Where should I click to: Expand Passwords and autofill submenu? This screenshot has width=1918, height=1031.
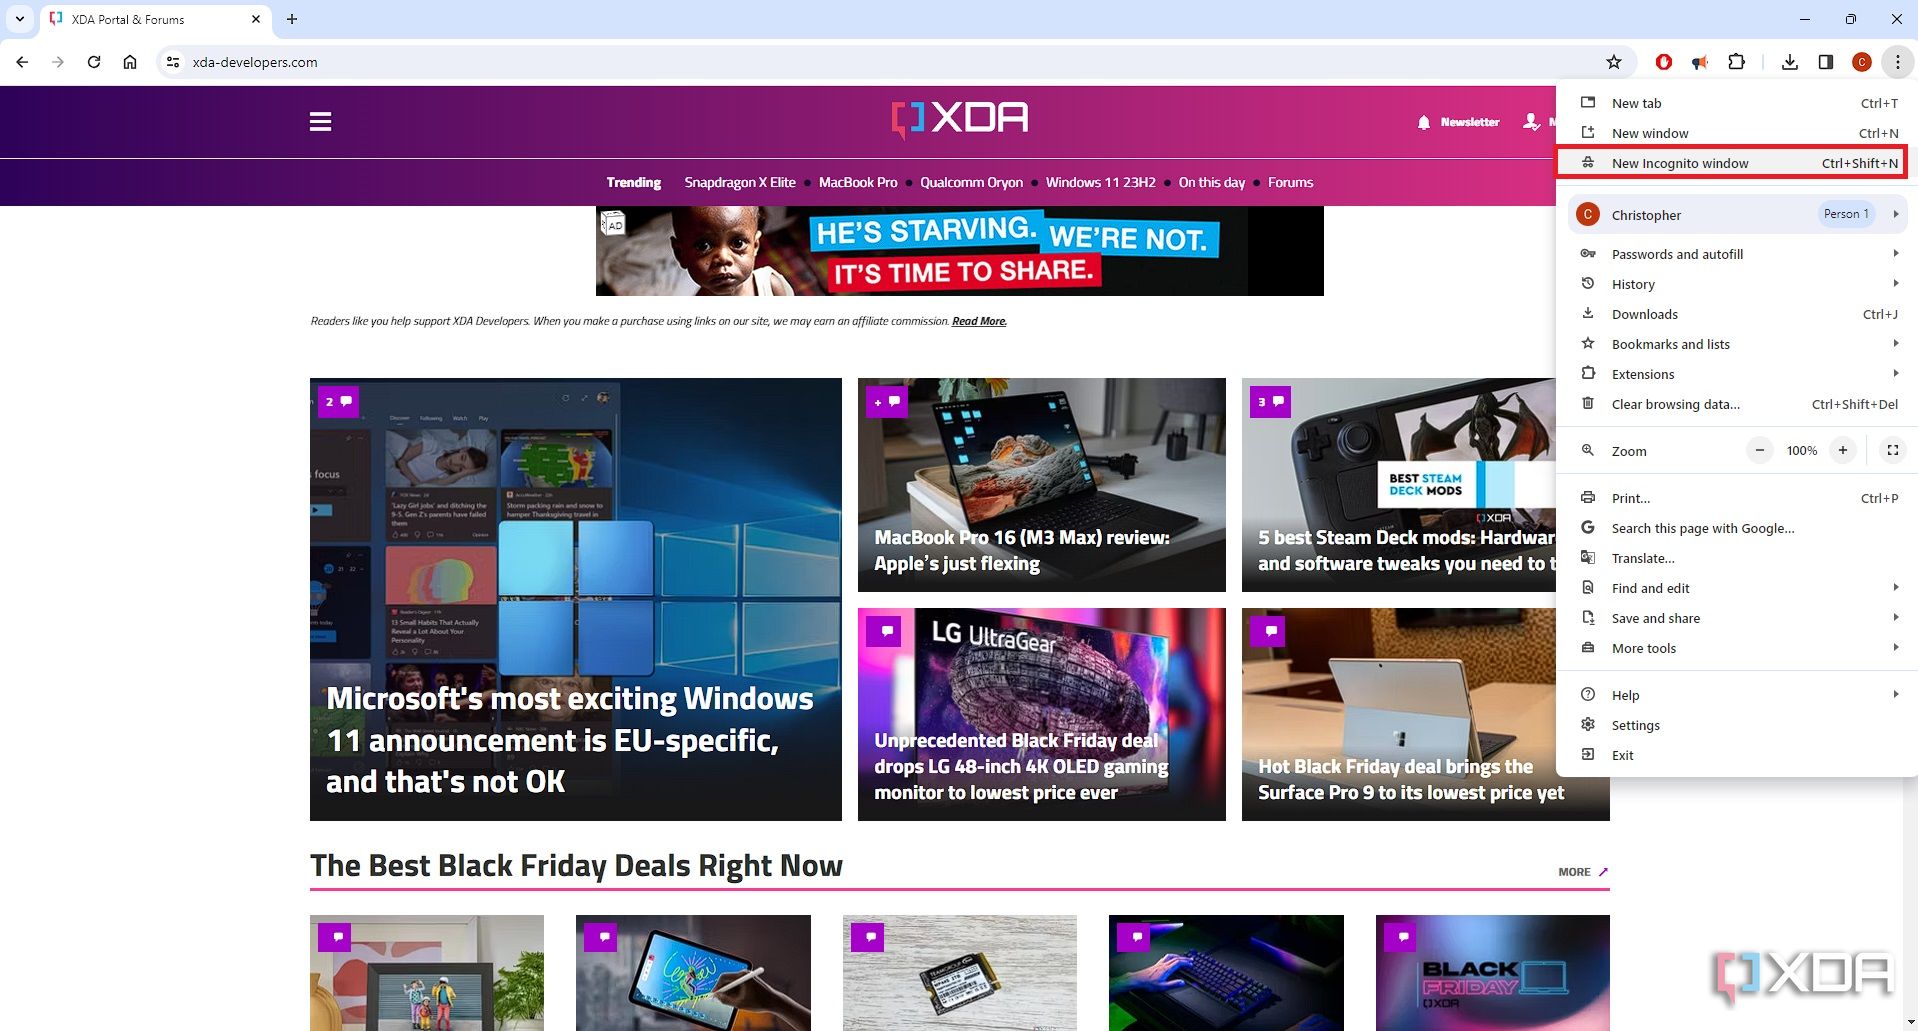(1737, 254)
